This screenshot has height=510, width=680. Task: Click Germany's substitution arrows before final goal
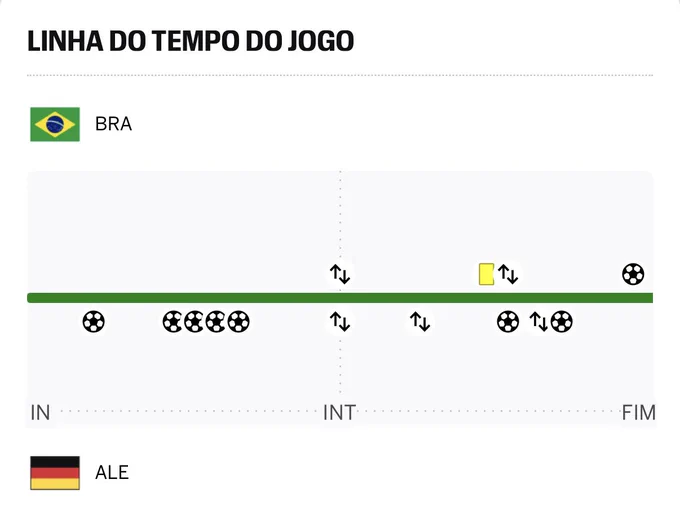539,322
